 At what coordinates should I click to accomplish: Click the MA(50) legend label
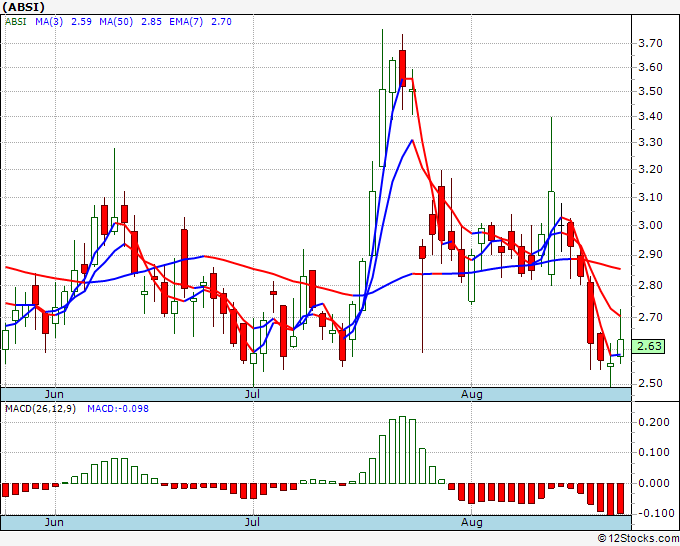tap(116, 22)
